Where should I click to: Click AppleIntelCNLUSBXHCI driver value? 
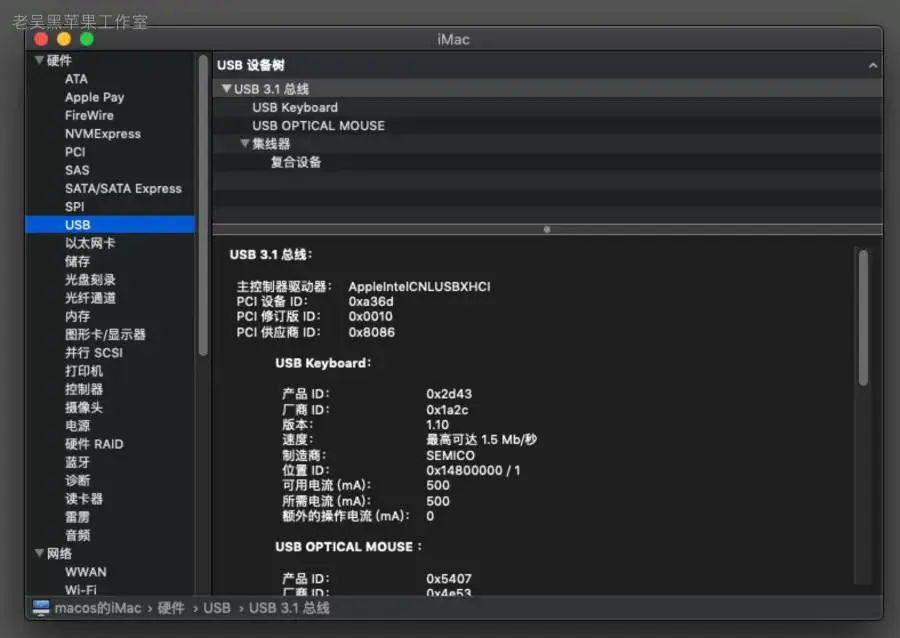point(420,286)
